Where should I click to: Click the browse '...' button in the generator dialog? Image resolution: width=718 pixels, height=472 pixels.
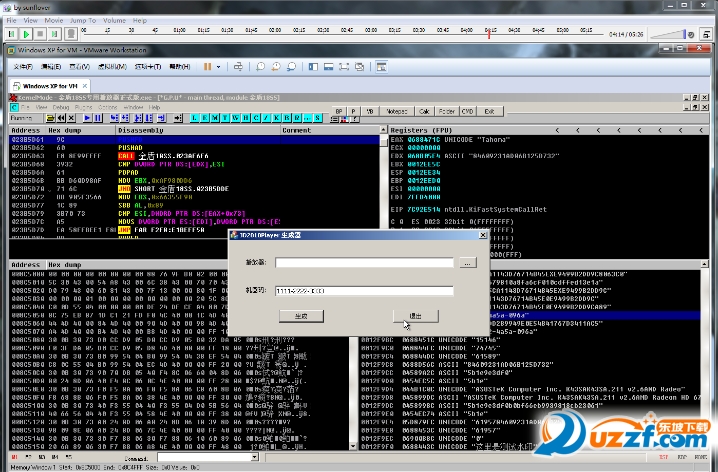(467, 263)
